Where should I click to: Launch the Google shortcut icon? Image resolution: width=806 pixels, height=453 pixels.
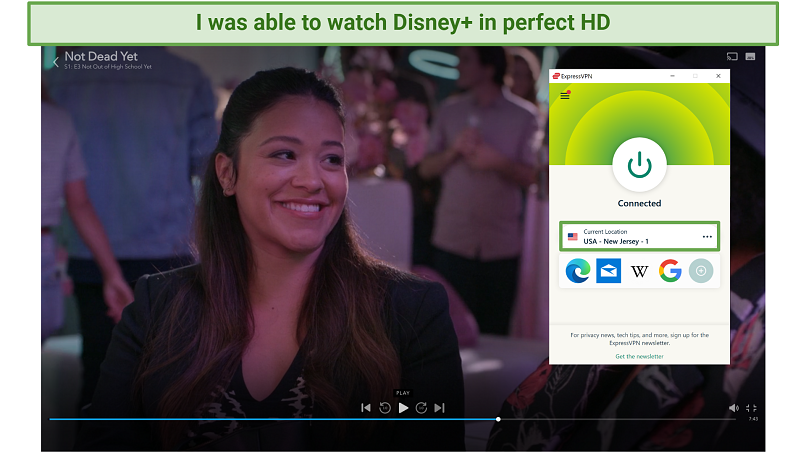pyautogui.click(x=670, y=270)
